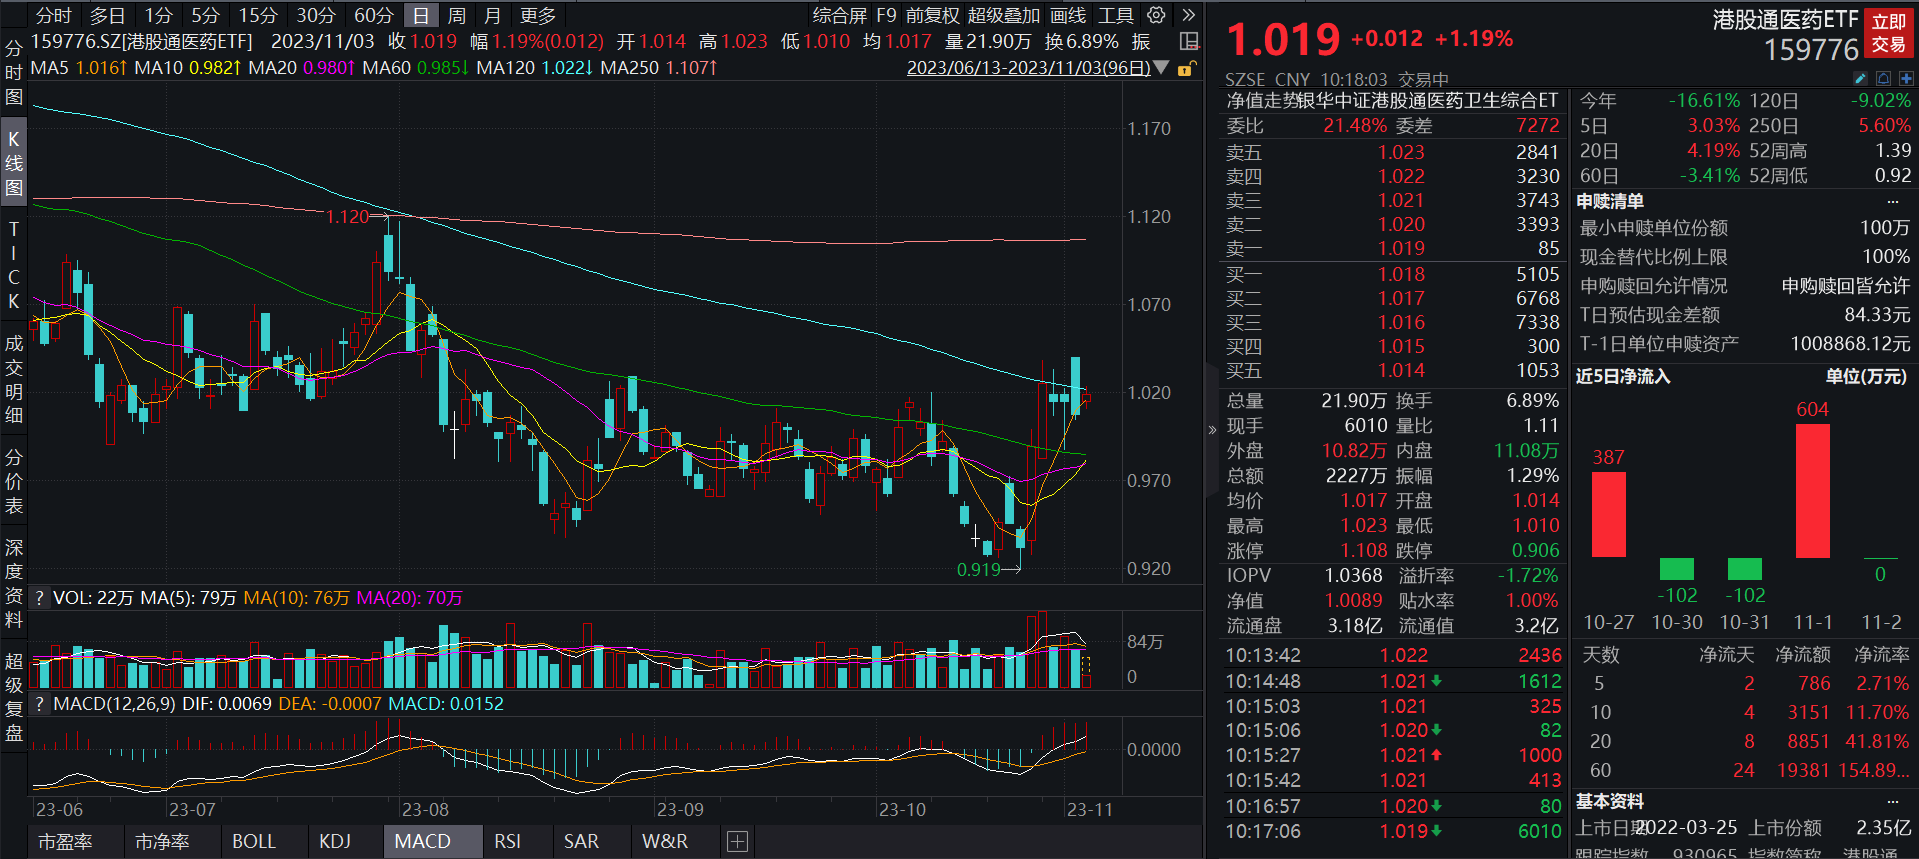Open 超级叠加 overlay option

click(1004, 15)
